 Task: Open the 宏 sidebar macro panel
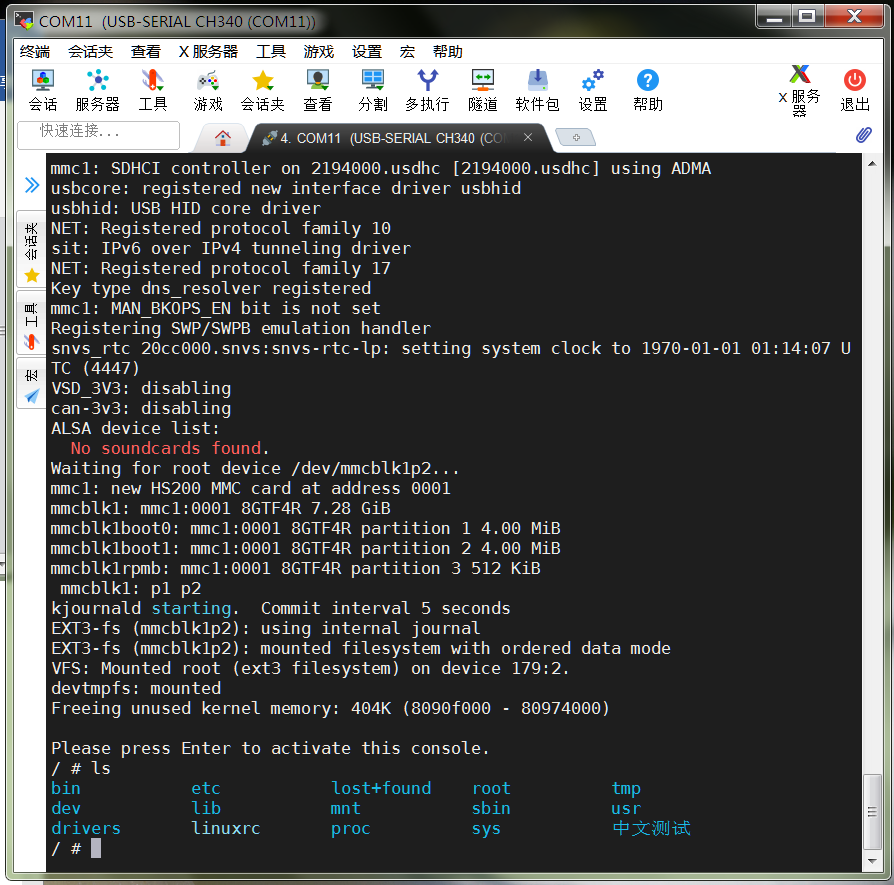[x=31, y=384]
